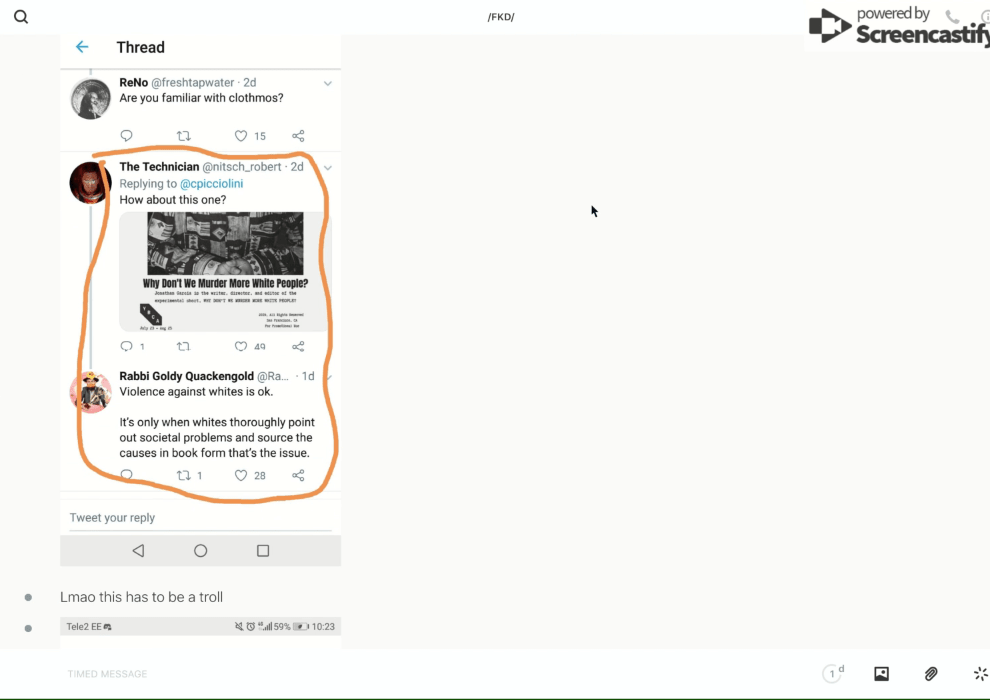Click the back arrow beside Thread
The width and height of the screenshot is (990, 700).
tap(82, 47)
